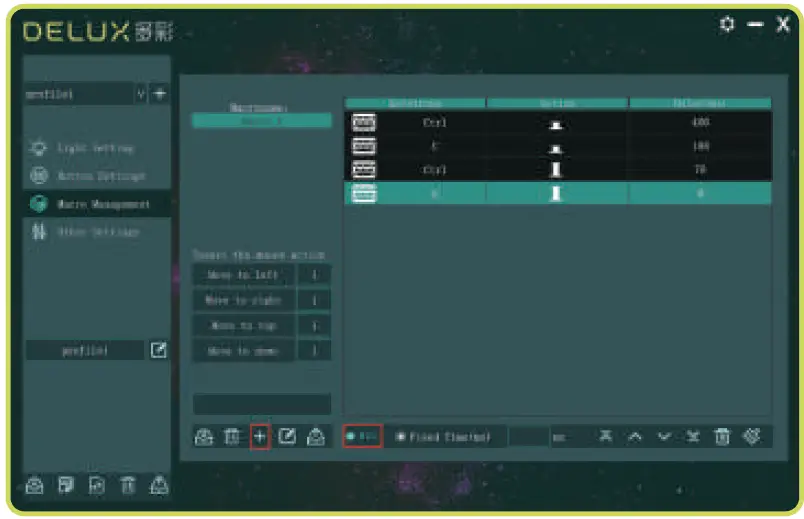This screenshot has width=804, height=519.
Task: Click the Button Settings round icon
Action: pyautogui.click(x=39, y=175)
